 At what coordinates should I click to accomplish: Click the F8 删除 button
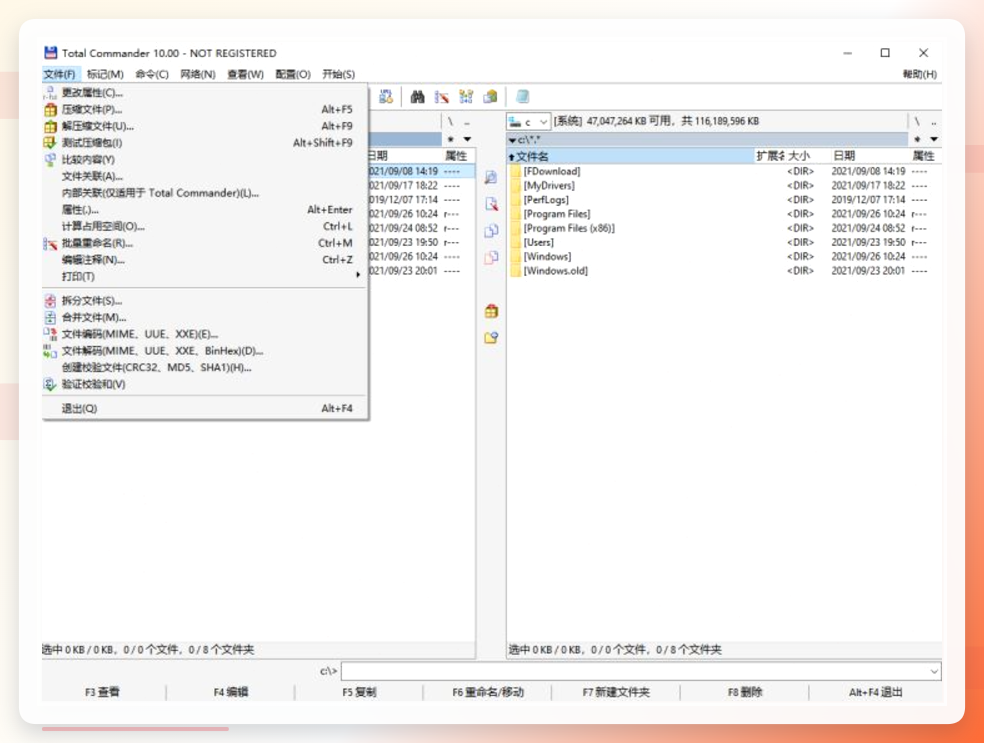pyautogui.click(x=745, y=692)
